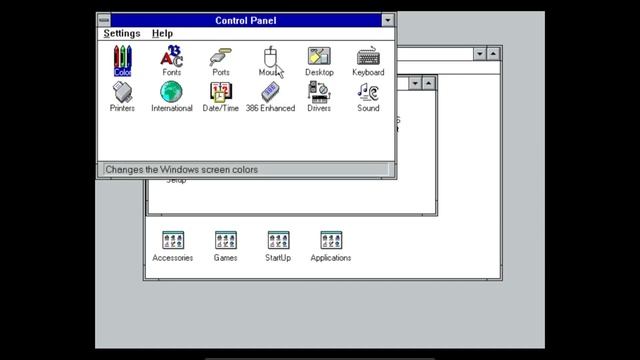Select the Keyboard icon
640x360 pixels.
click(368, 61)
